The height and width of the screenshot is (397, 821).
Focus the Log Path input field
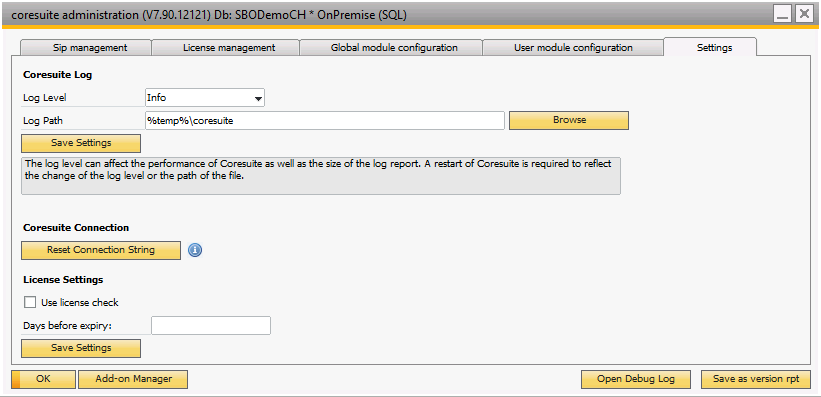point(325,120)
